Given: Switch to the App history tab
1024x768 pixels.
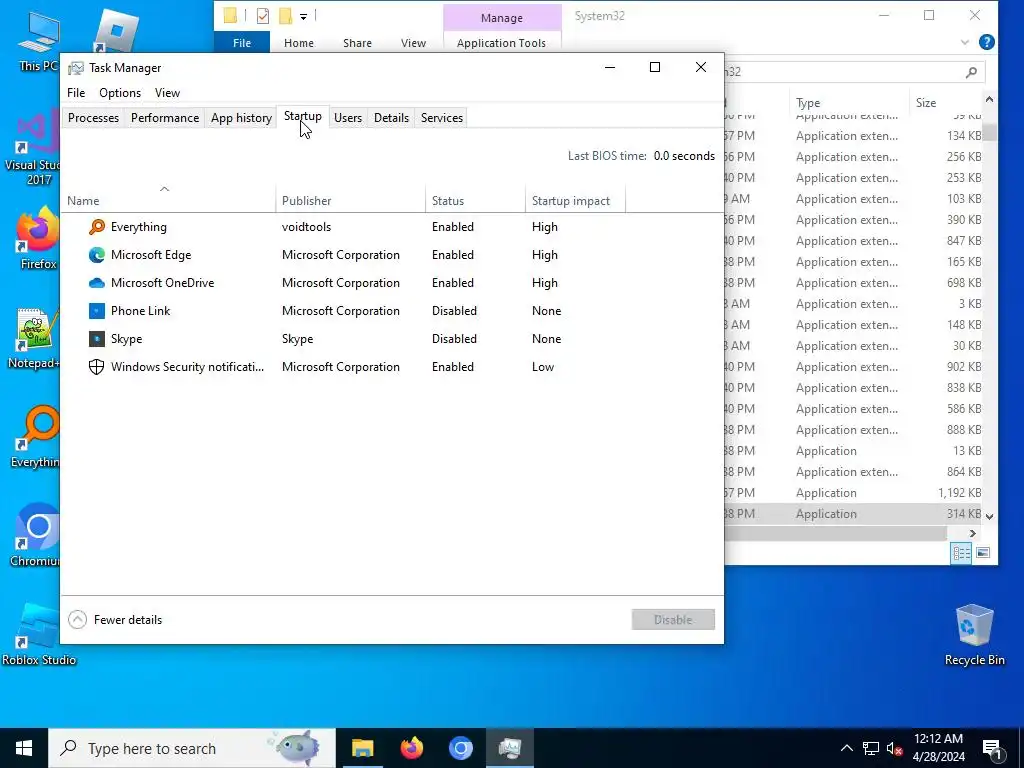Looking at the screenshot, I should (x=241, y=118).
